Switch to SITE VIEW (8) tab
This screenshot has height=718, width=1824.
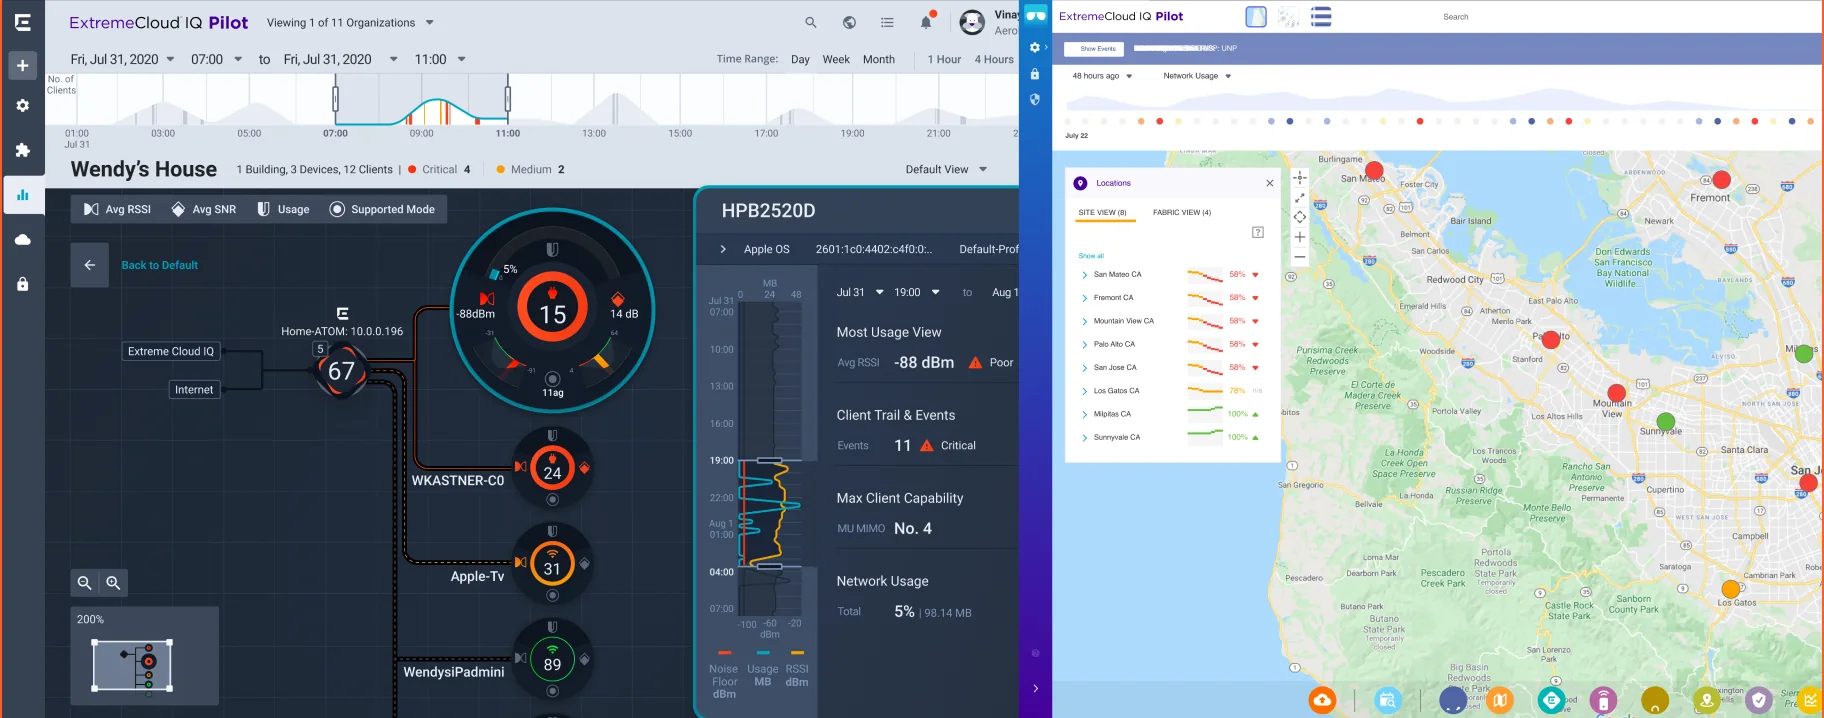(x=1102, y=212)
